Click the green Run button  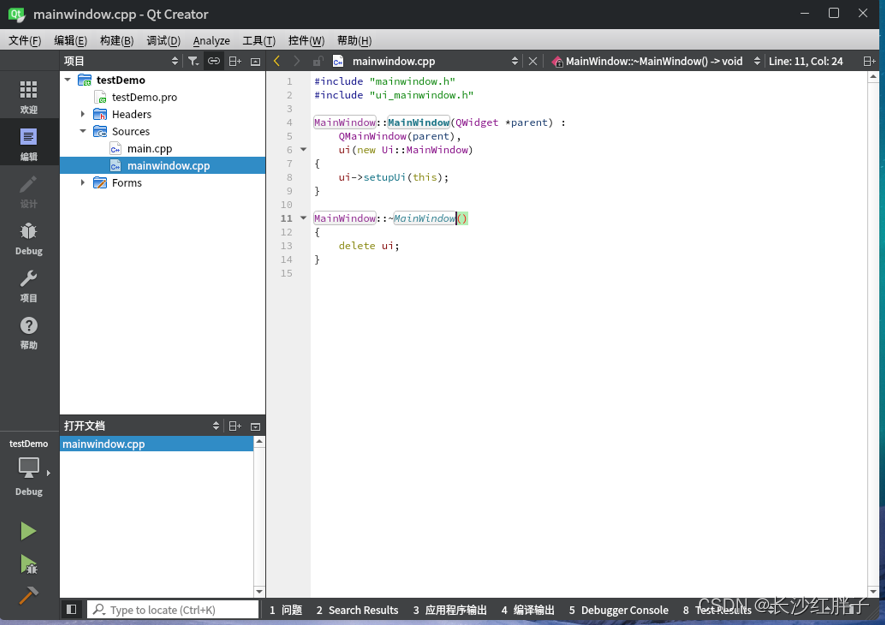click(x=28, y=531)
